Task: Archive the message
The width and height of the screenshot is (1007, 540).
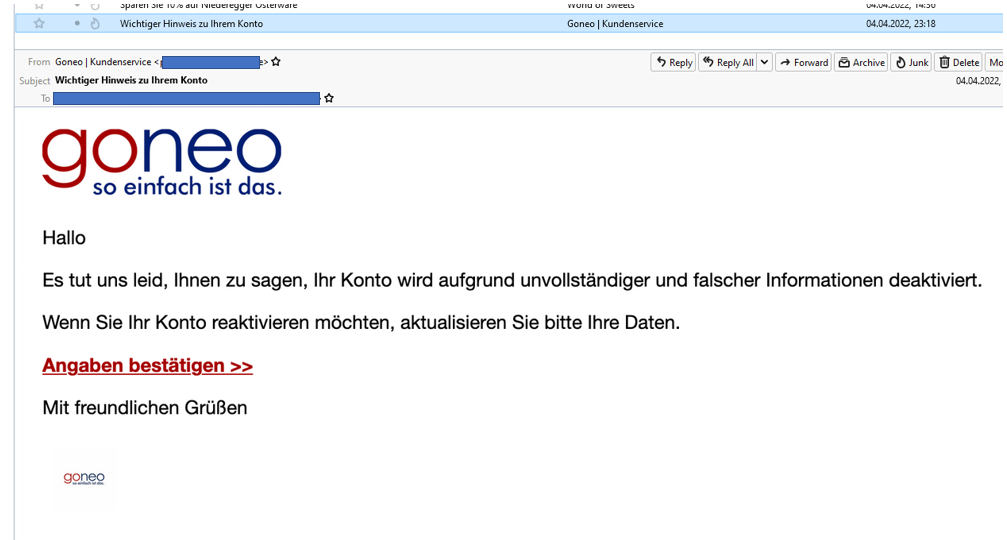Action: (861, 62)
